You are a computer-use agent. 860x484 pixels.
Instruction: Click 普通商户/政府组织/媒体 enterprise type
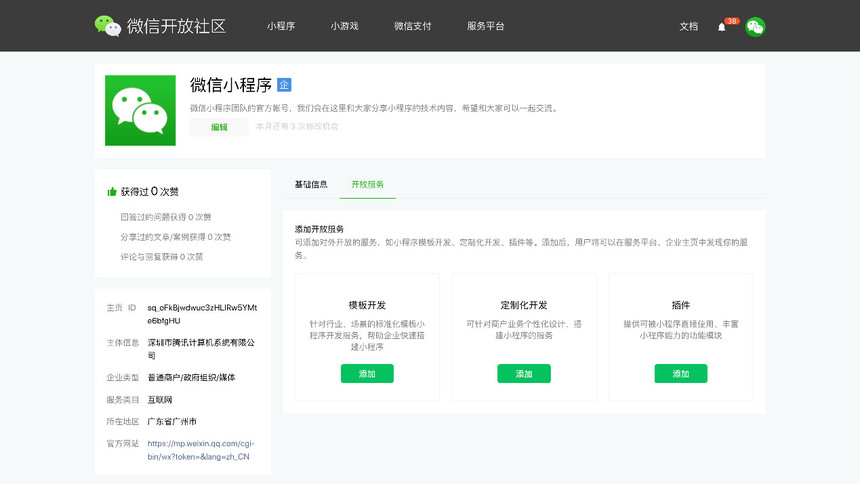tap(191, 378)
